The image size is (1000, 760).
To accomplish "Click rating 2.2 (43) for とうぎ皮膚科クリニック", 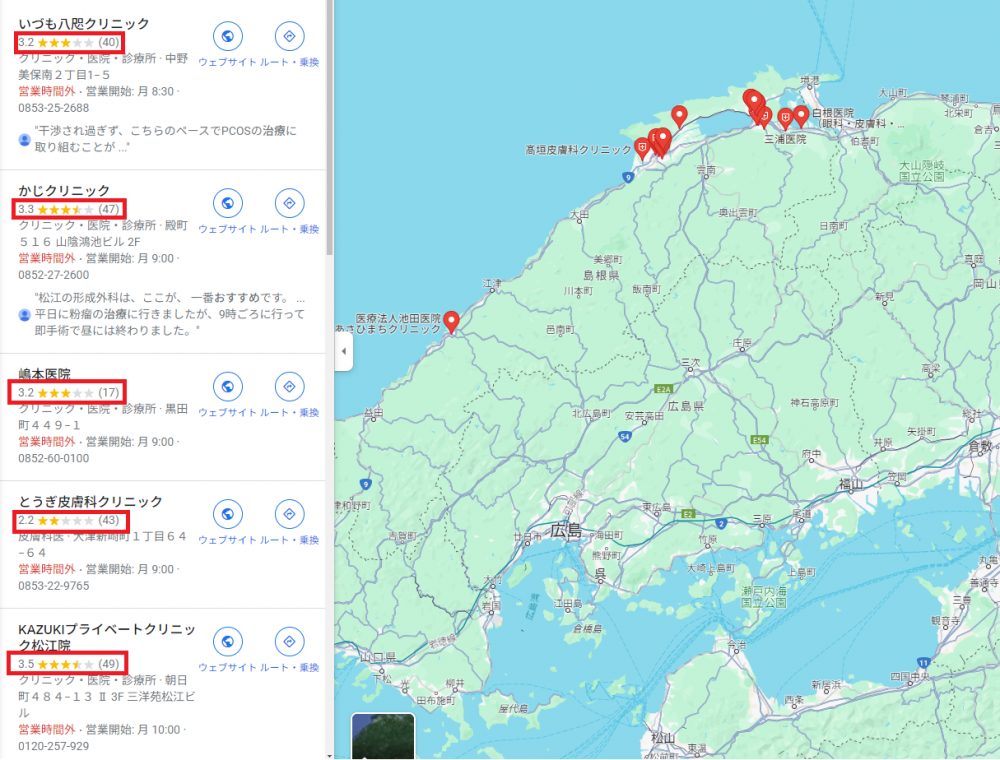I will [68, 520].
